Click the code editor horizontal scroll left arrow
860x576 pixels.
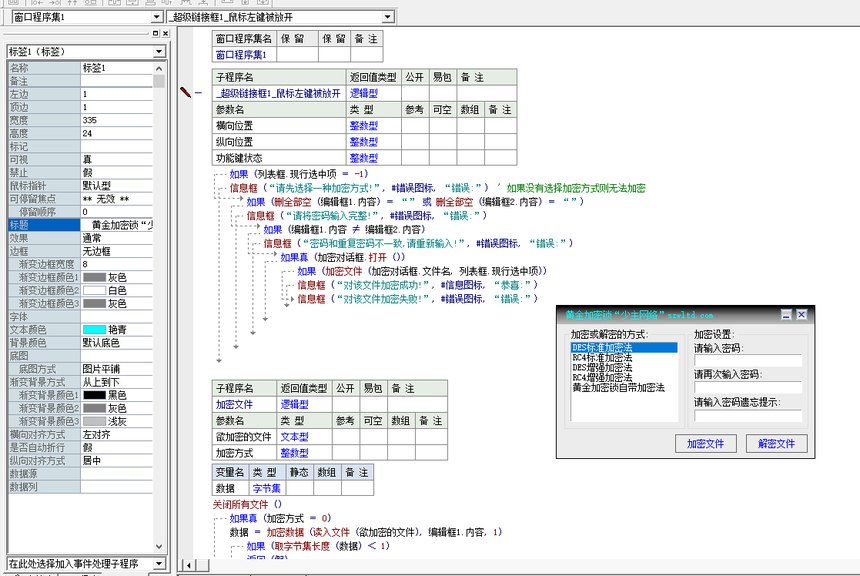click(189, 565)
